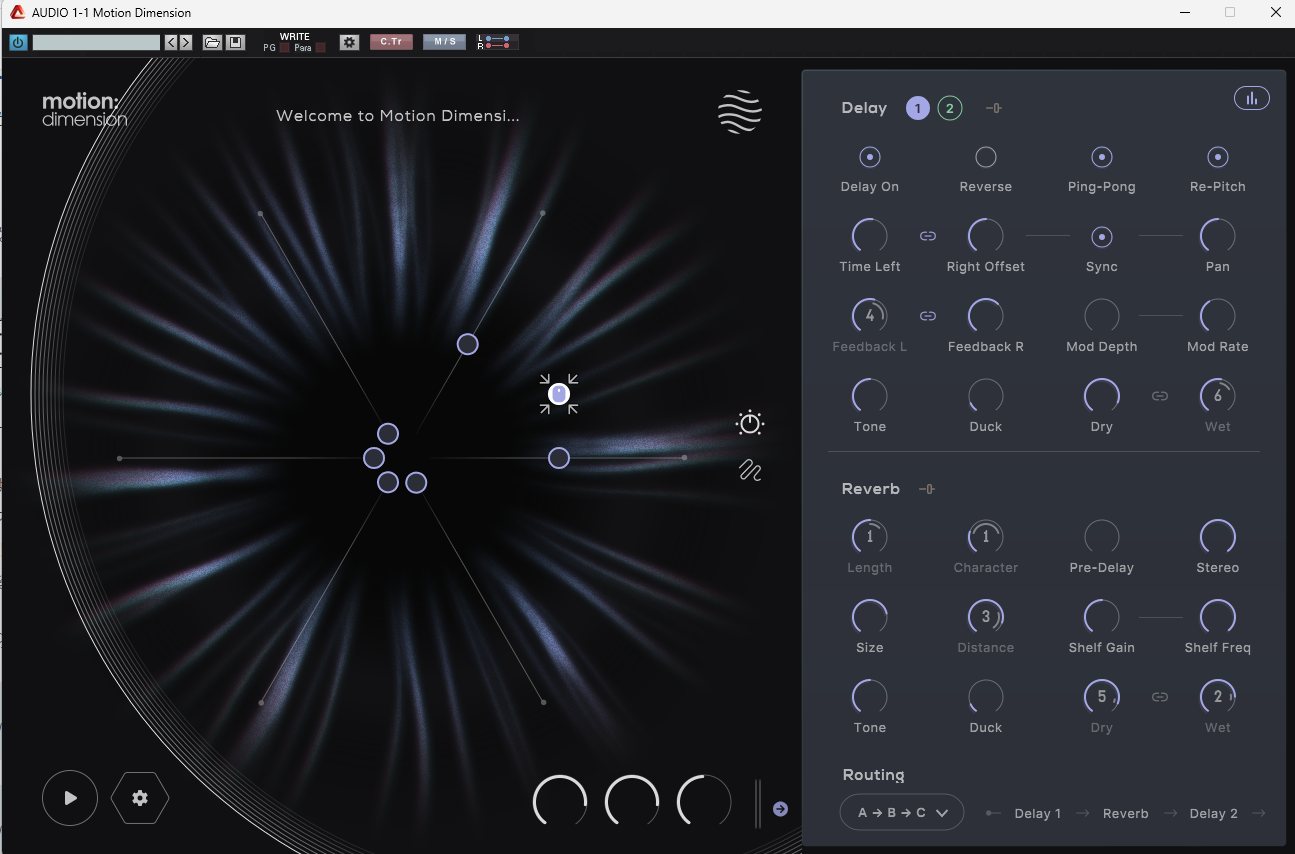Click the delay Pan knob
This screenshot has height=854, width=1295.
(x=1218, y=236)
